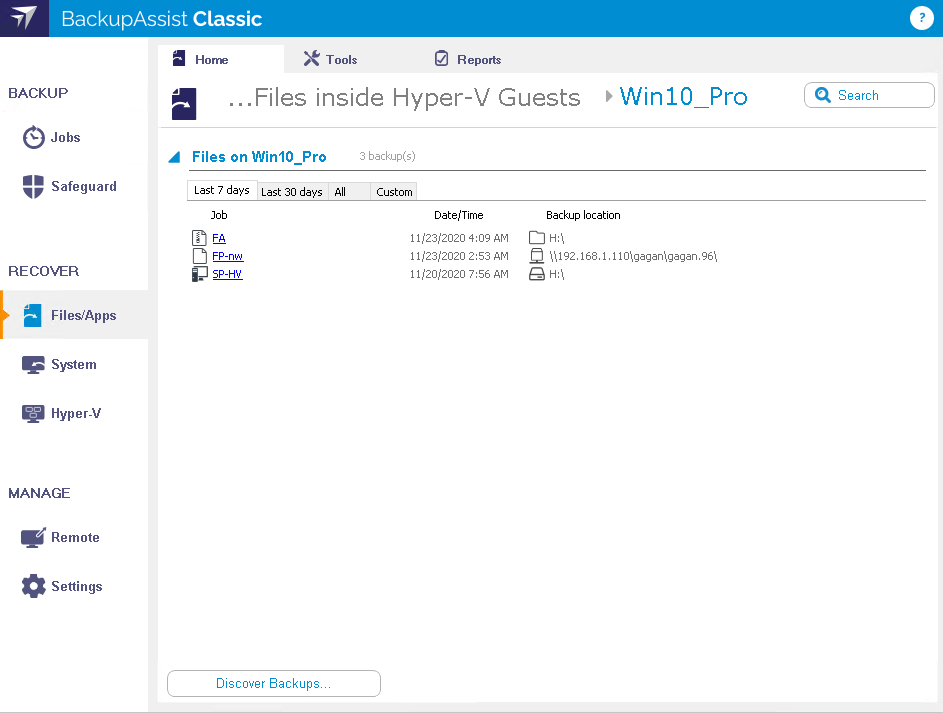
Task: Click the FP-nw job file icon
Action: (199, 256)
